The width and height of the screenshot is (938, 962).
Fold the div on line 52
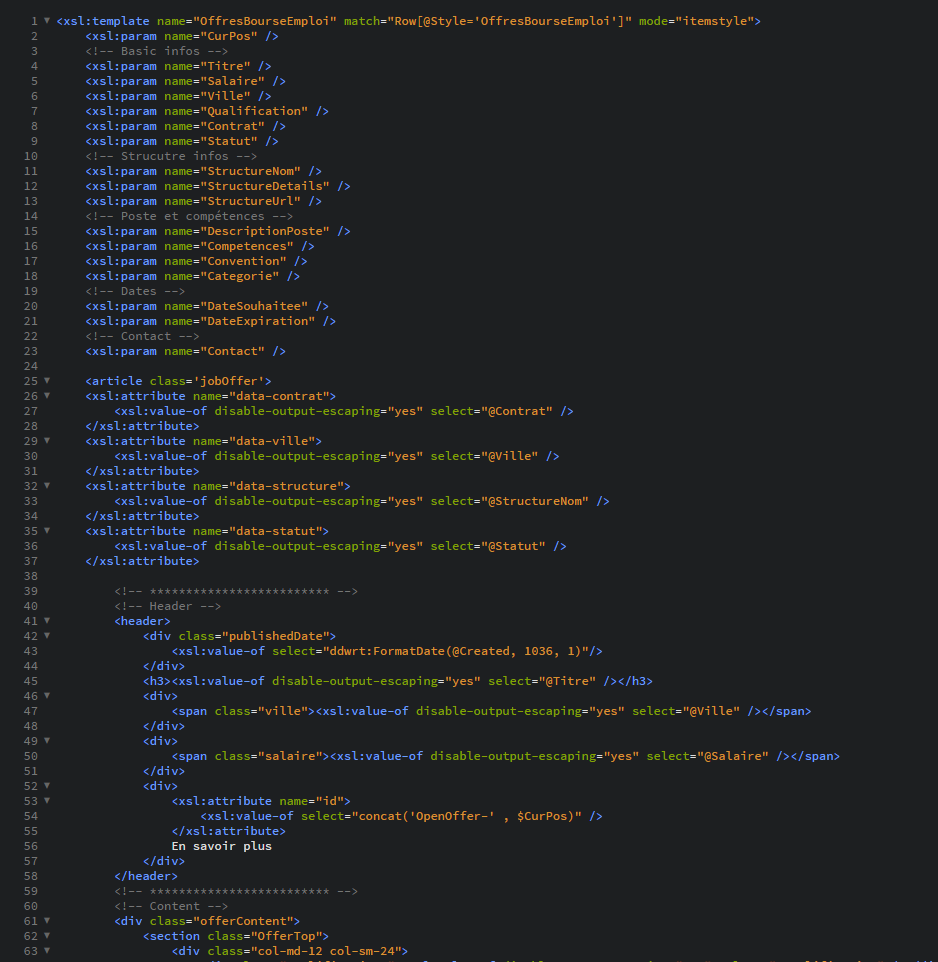[x=47, y=786]
